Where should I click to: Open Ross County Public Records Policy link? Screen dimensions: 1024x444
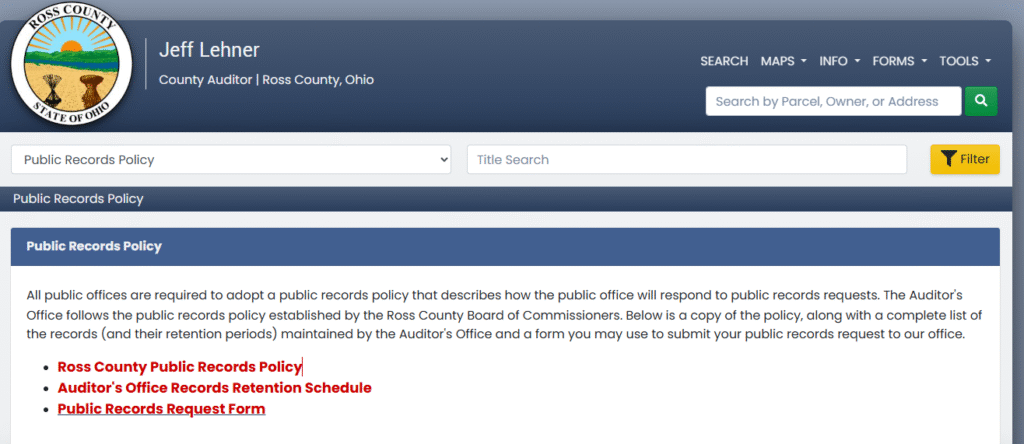[x=180, y=367]
